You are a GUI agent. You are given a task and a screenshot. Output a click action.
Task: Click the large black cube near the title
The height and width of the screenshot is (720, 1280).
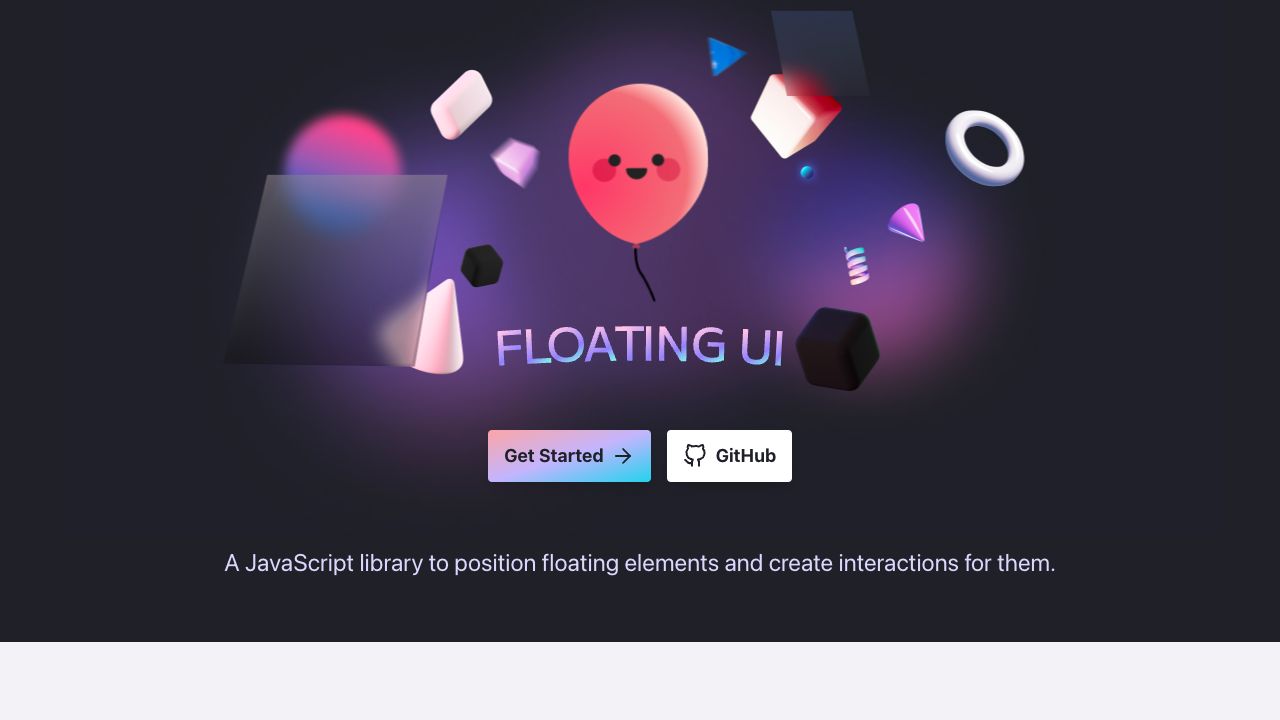(837, 349)
